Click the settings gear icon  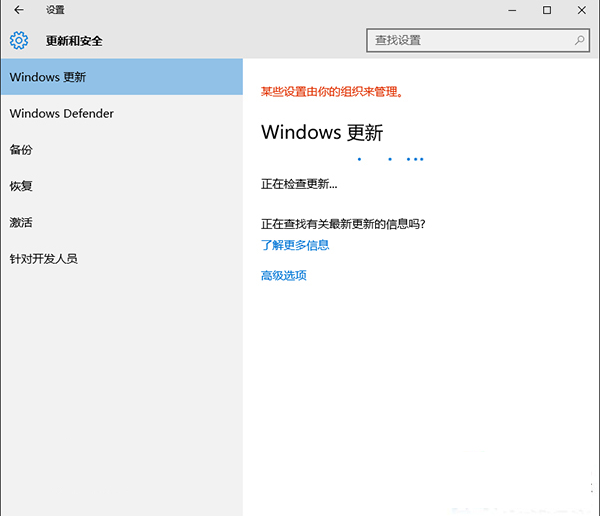(x=19, y=41)
